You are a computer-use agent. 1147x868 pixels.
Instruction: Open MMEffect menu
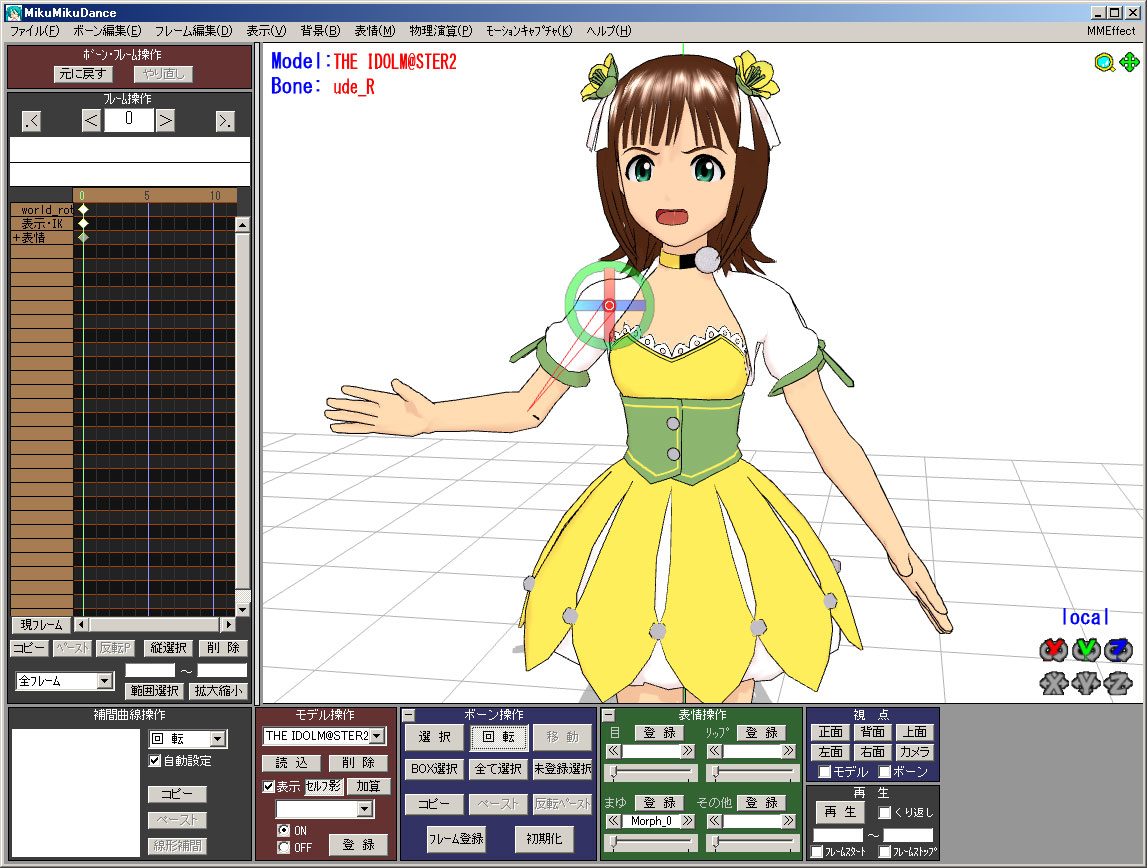[x=1110, y=31]
